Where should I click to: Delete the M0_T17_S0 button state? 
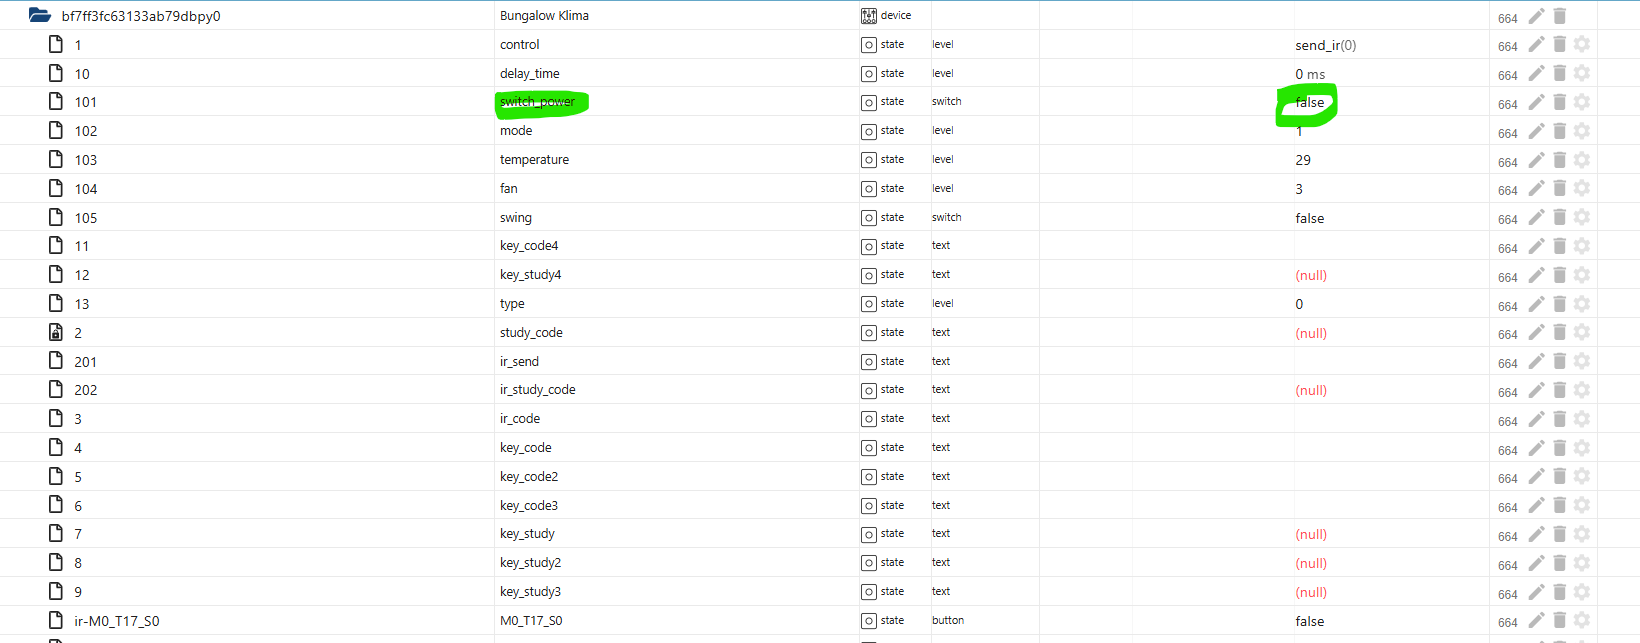click(1559, 620)
